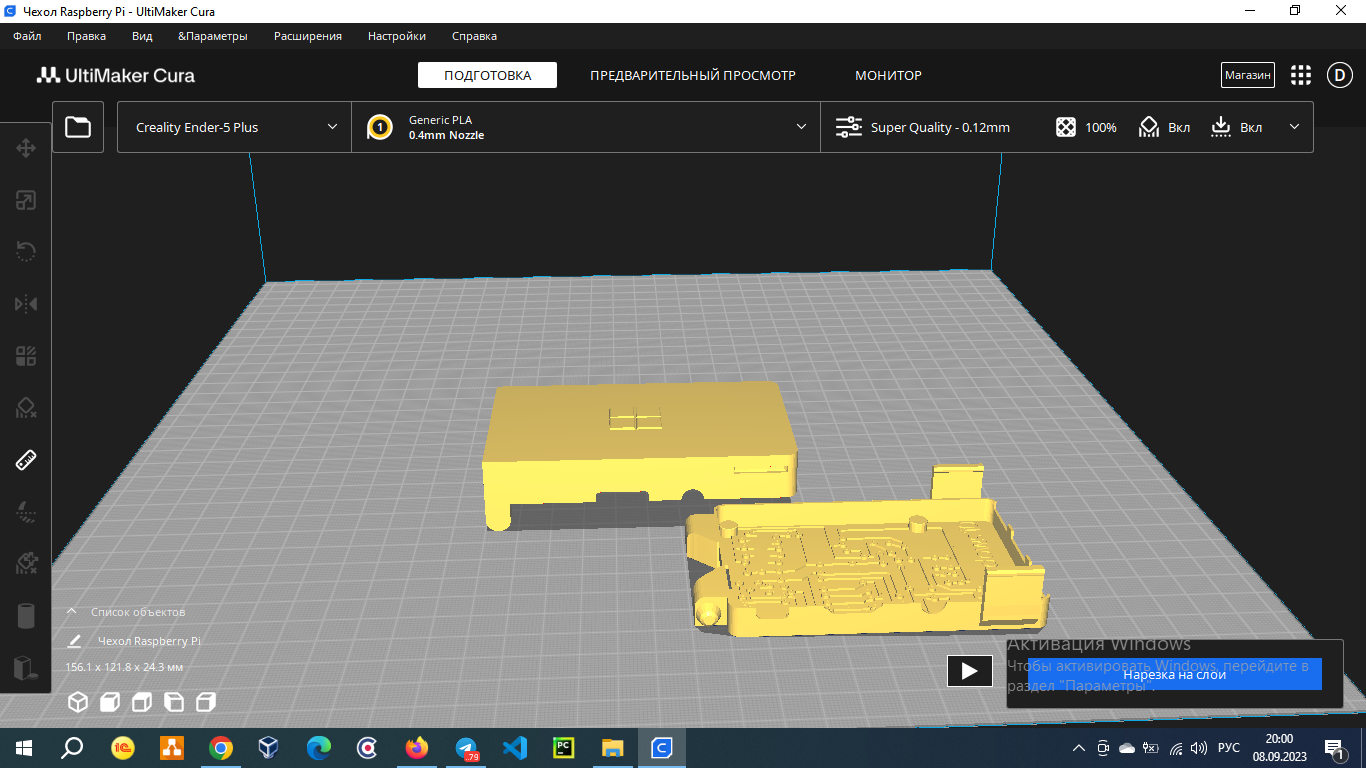
Task: Click the open file folder icon
Action: tap(78, 127)
